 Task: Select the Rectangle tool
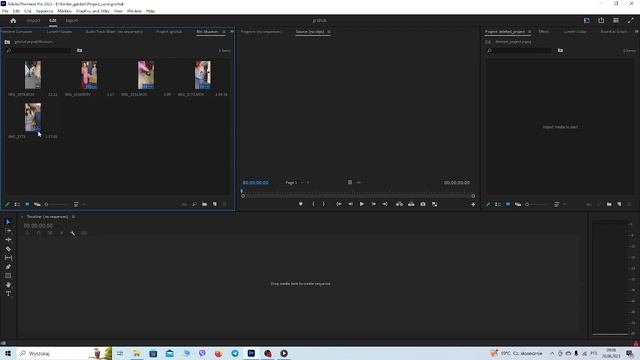coord(8,276)
